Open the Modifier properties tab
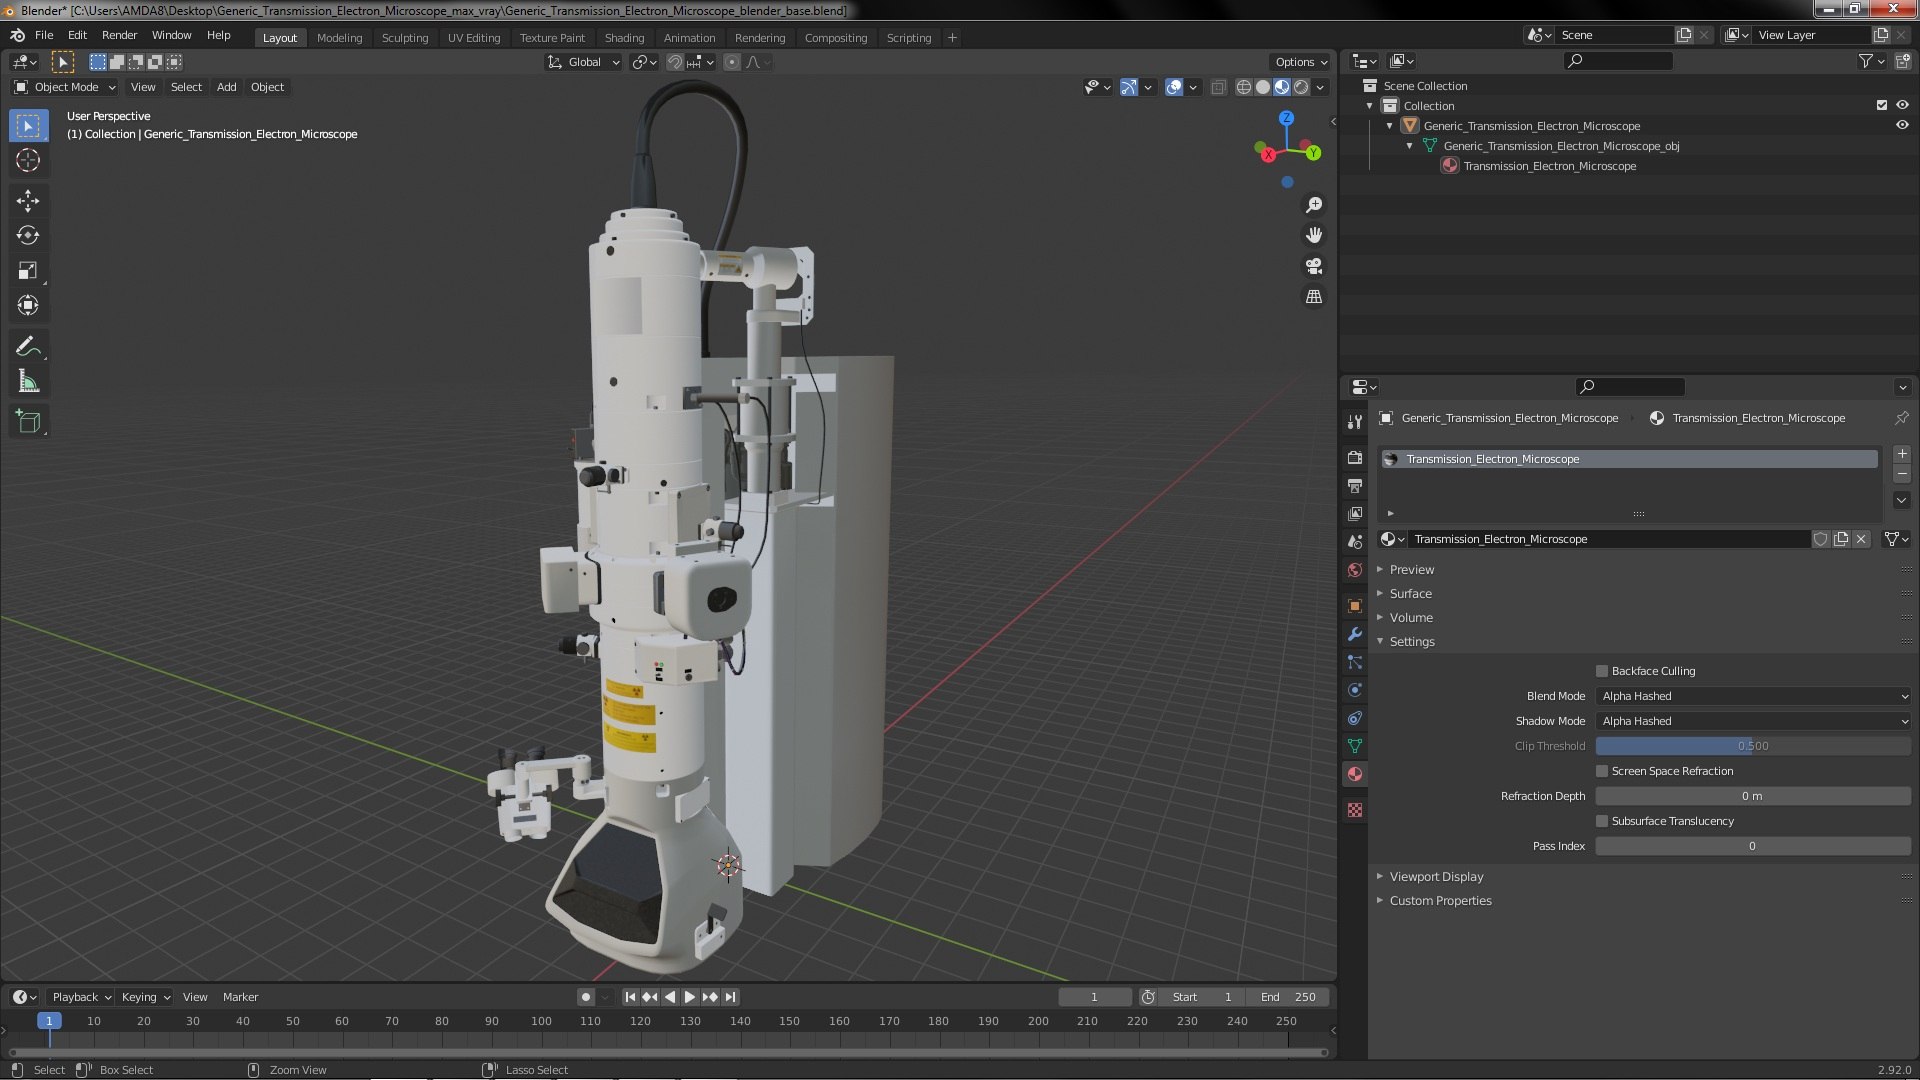Screen dimensions: 1920x1080 pos(1355,634)
